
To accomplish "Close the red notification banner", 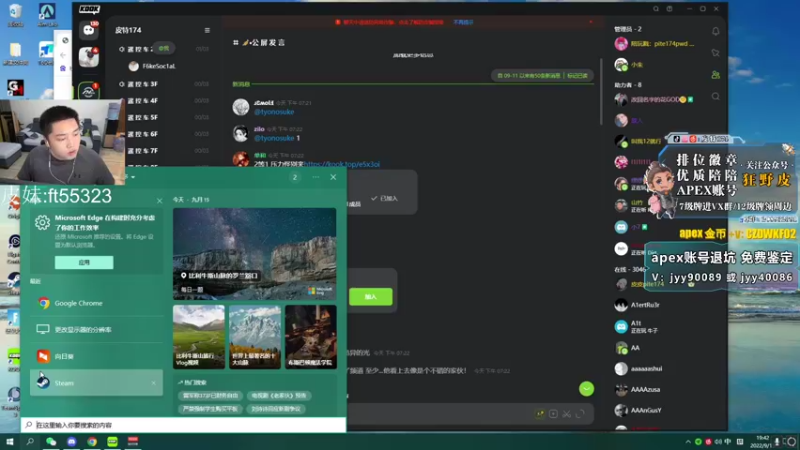I will (x=591, y=22).
